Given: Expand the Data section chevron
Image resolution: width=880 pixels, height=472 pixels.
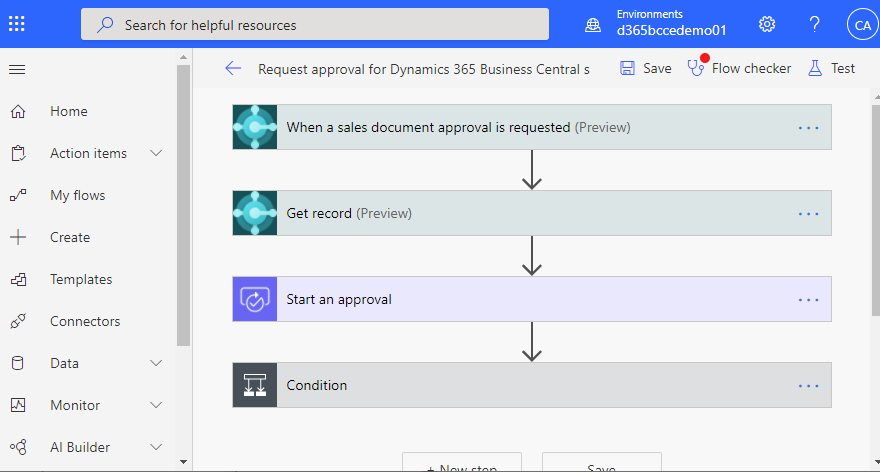Looking at the screenshot, I should 156,363.
